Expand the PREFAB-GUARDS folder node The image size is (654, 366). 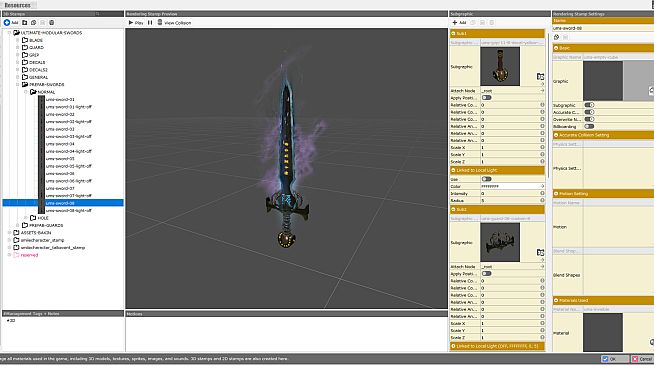[18, 225]
